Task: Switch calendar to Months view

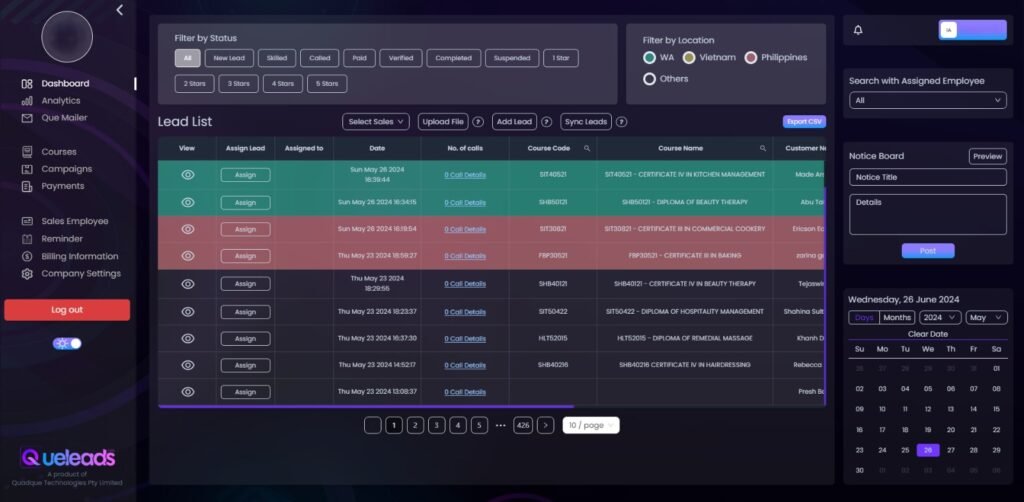Action: 897,318
